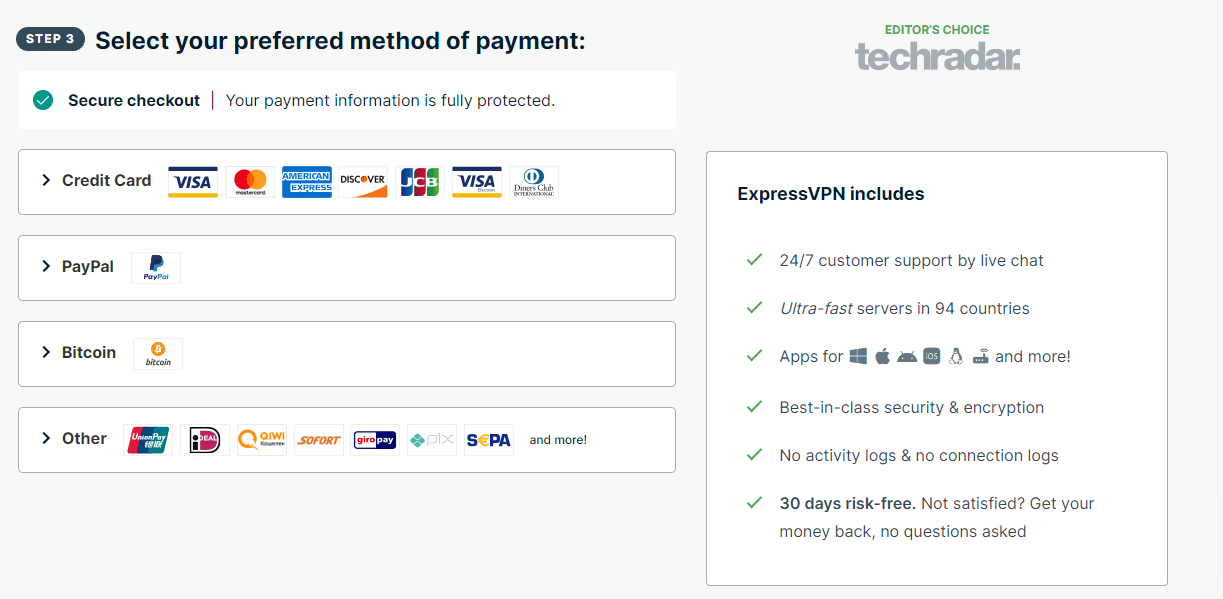This screenshot has width=1223, height=599.
Task: Click the Discover card icon
Action: pos(363,182)
